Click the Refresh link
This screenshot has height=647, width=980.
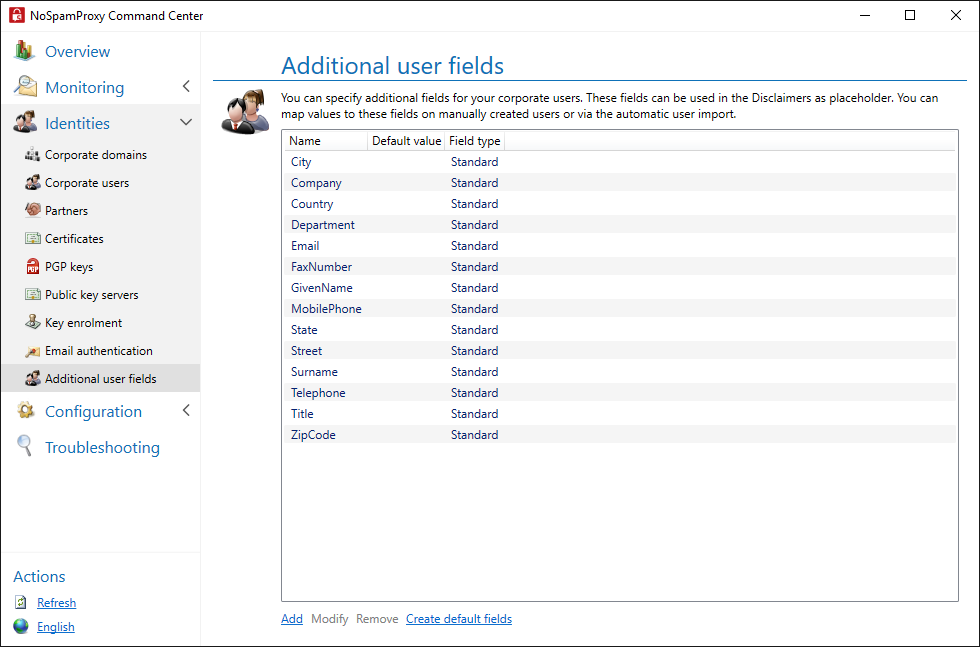56,603
